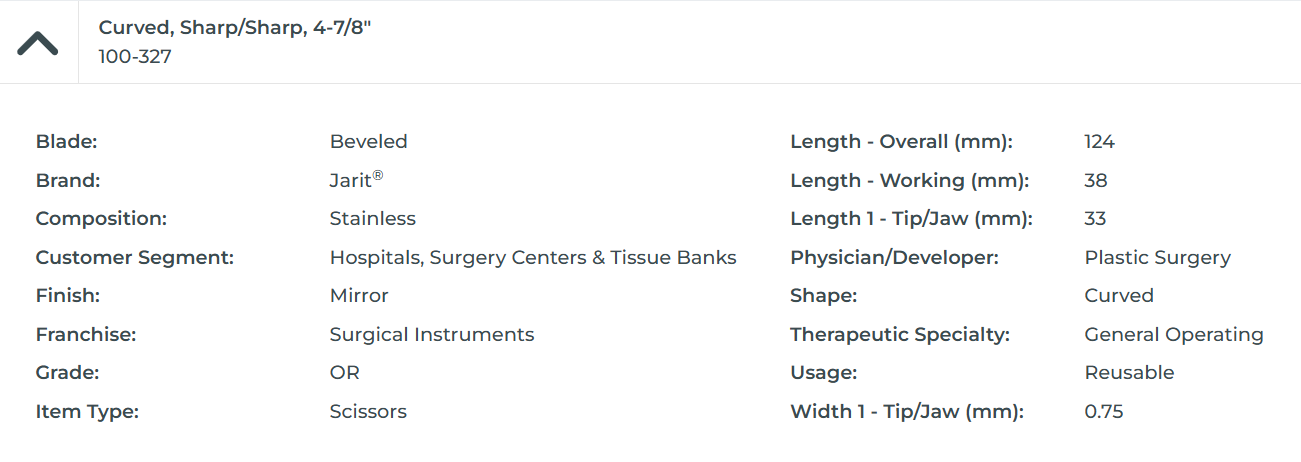
Task: Click the working length value 38
Action: pos(1096,181)
